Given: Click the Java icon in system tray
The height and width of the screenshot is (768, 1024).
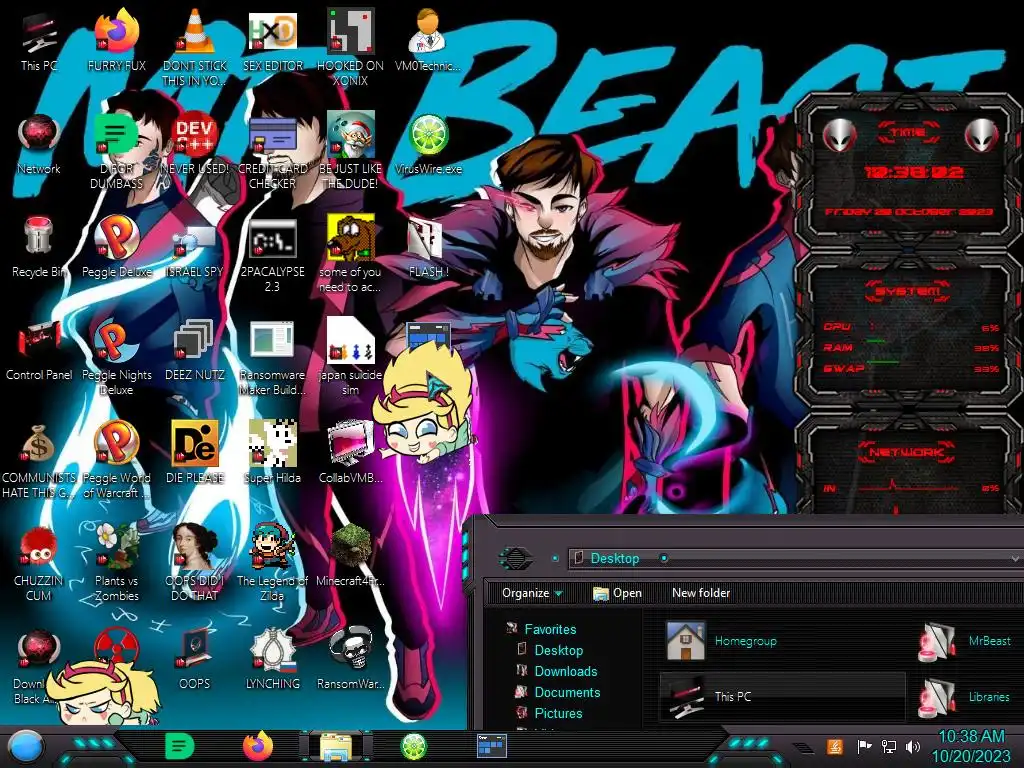Looking at the screenshot, I should (x=834, y=746).
